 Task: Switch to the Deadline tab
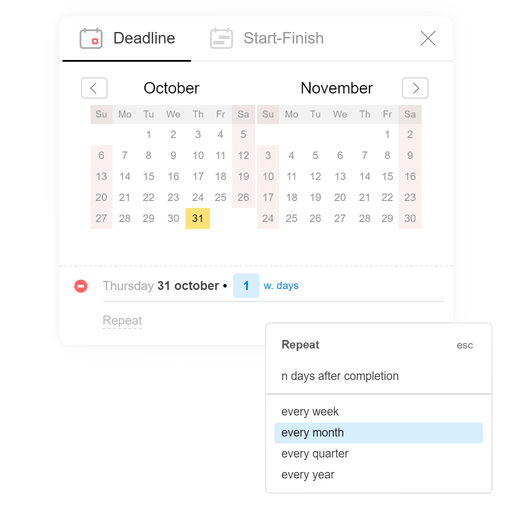[x=127, y=39]
